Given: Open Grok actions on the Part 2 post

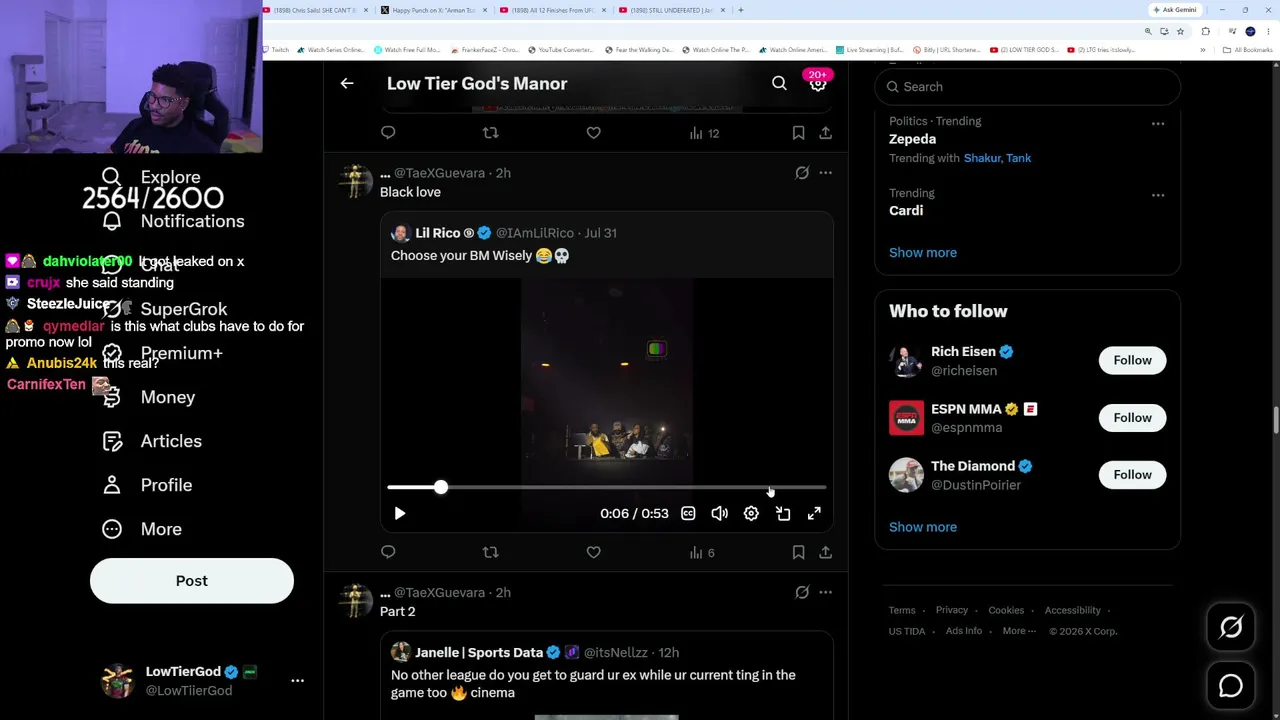Looking at the screenshot, I should [x=802, y=592].
